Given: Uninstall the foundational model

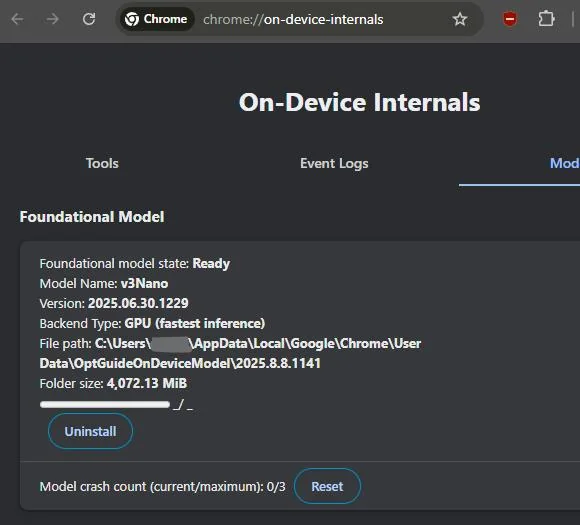Looking at the screenshot, I should [x=90, y=431].
